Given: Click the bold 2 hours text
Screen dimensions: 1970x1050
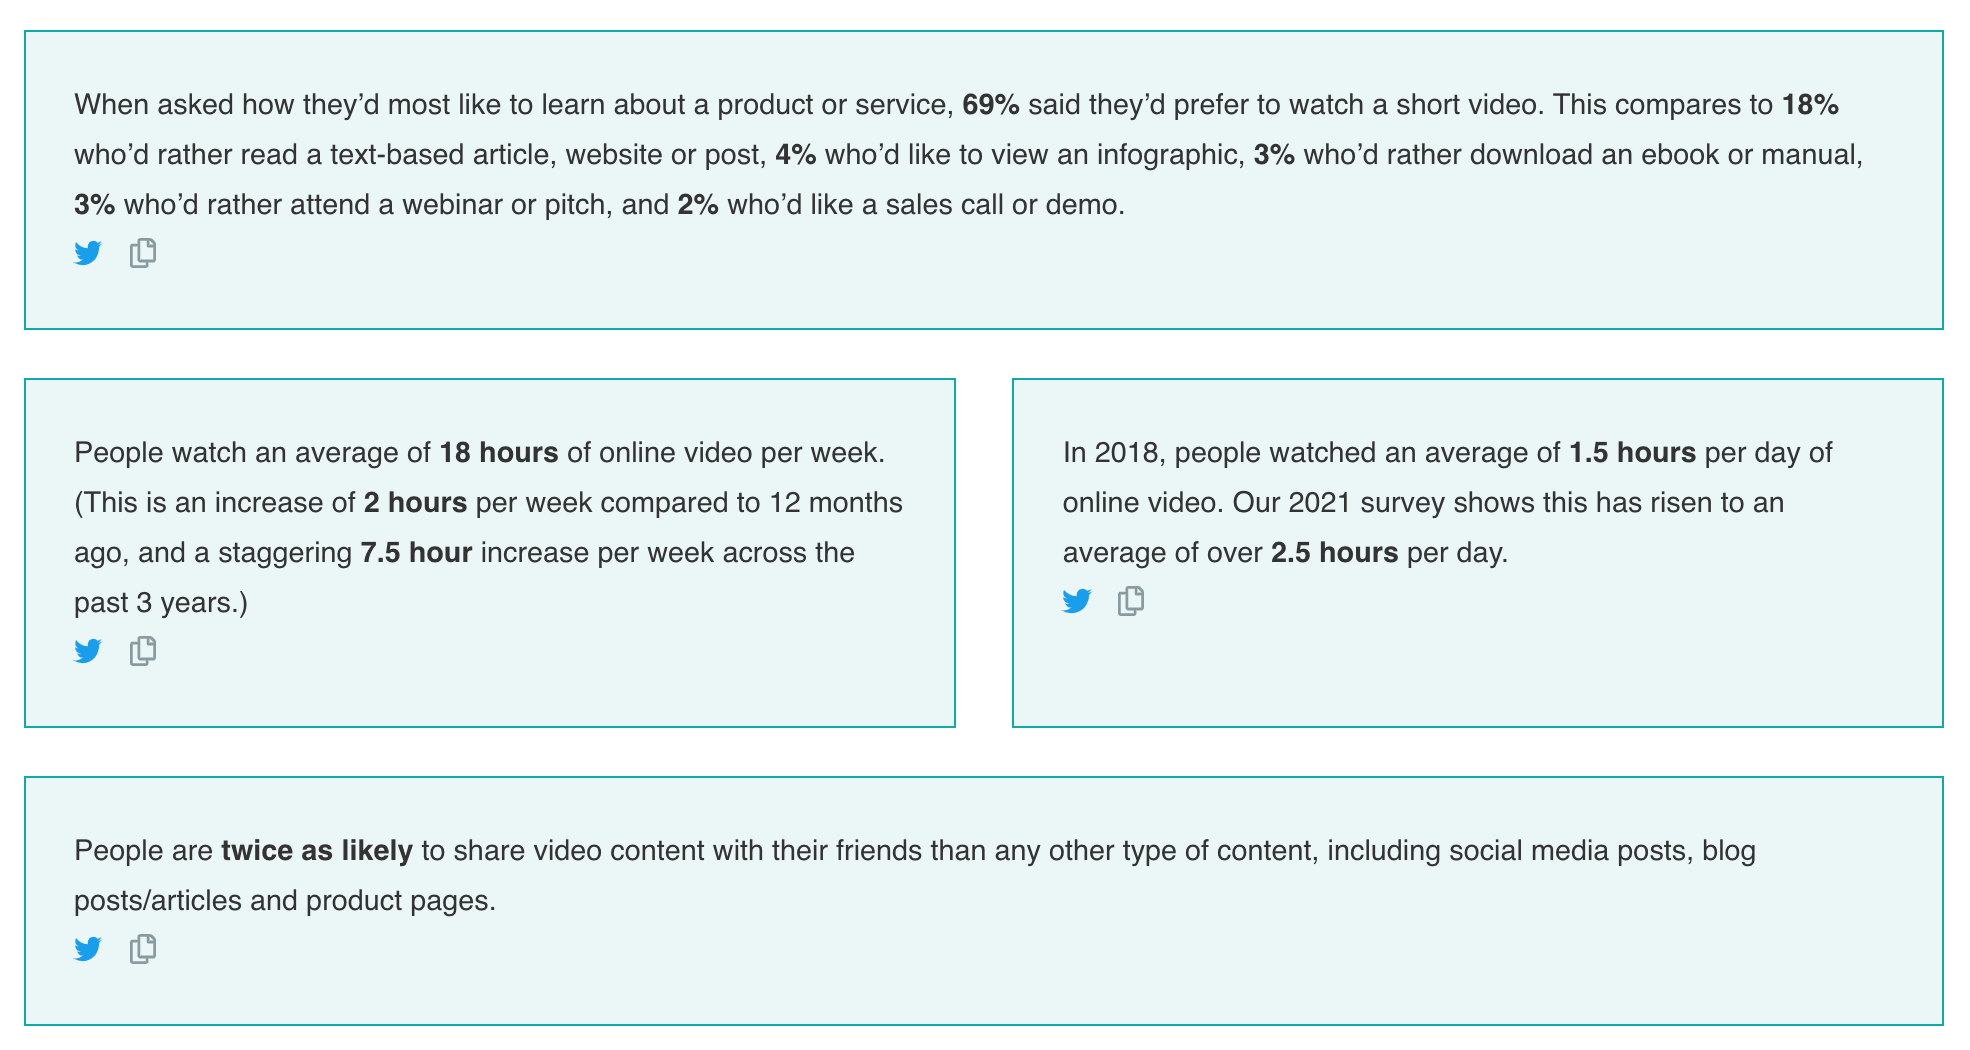Looking at the screenshot, I should (415, 503).
